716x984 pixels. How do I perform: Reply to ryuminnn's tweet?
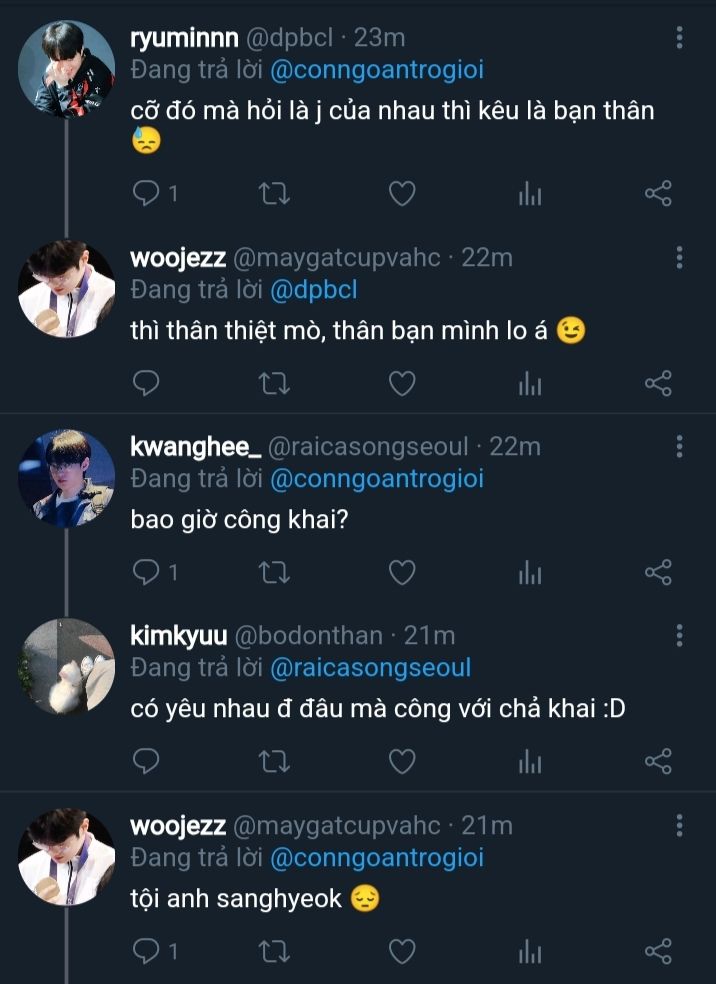click(x=146, y=193)
